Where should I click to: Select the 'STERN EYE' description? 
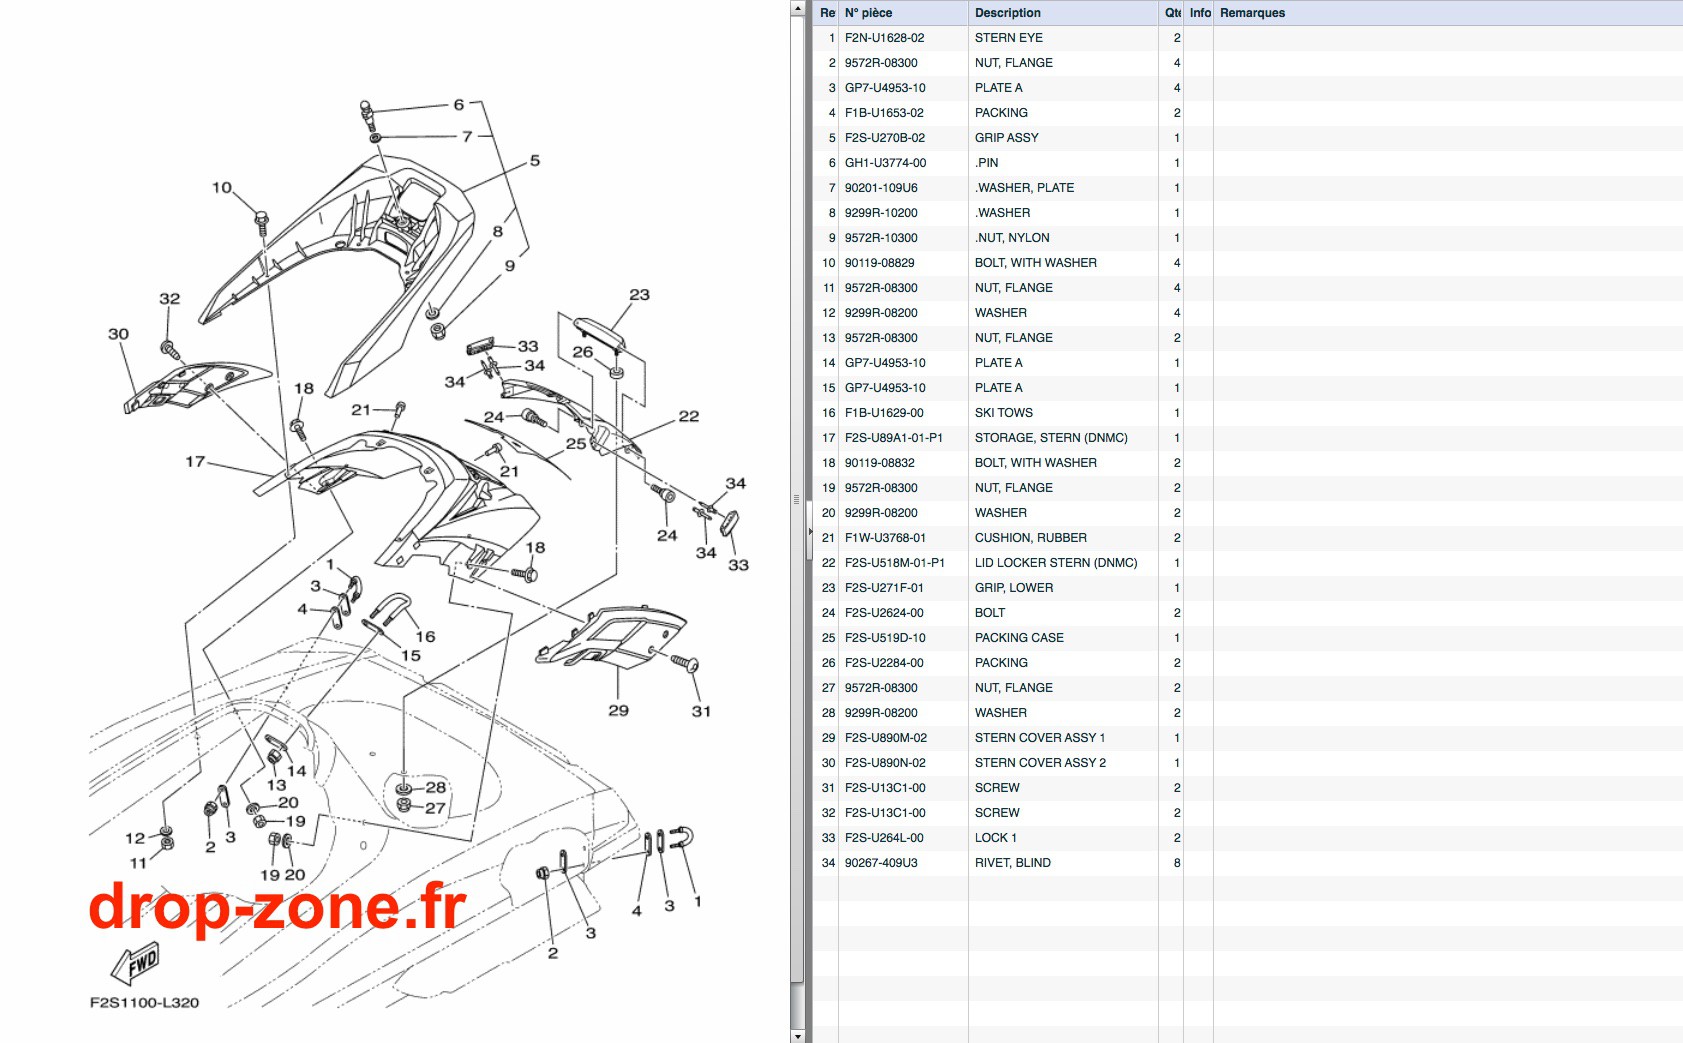1008,38
